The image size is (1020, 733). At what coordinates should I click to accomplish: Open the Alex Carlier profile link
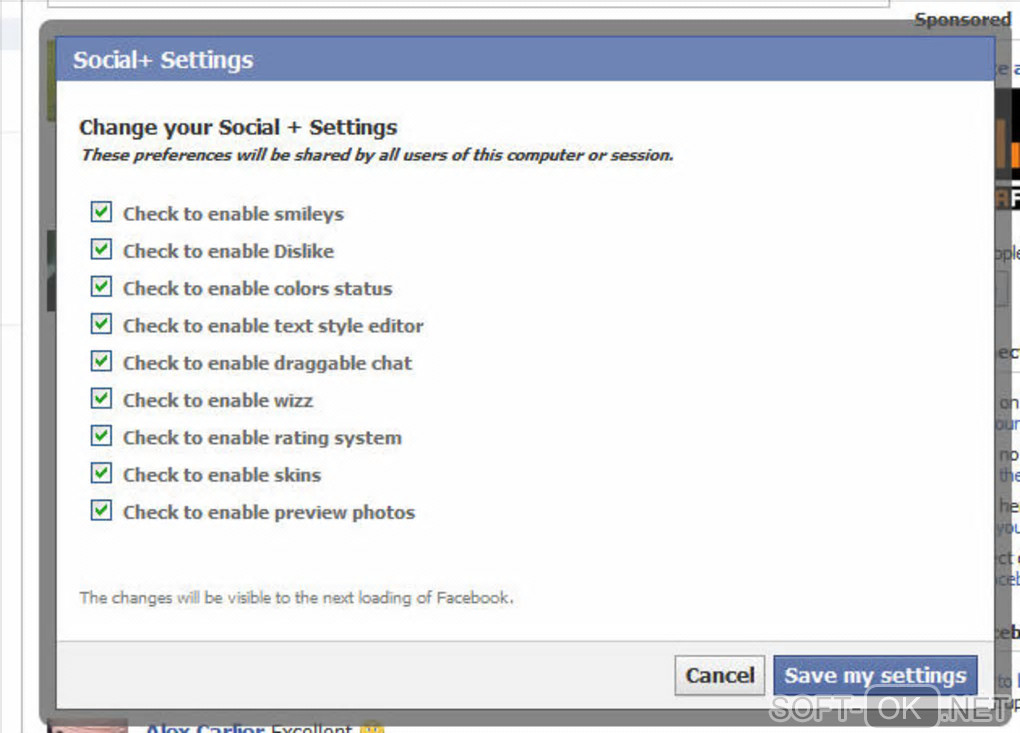coord(205,728)
